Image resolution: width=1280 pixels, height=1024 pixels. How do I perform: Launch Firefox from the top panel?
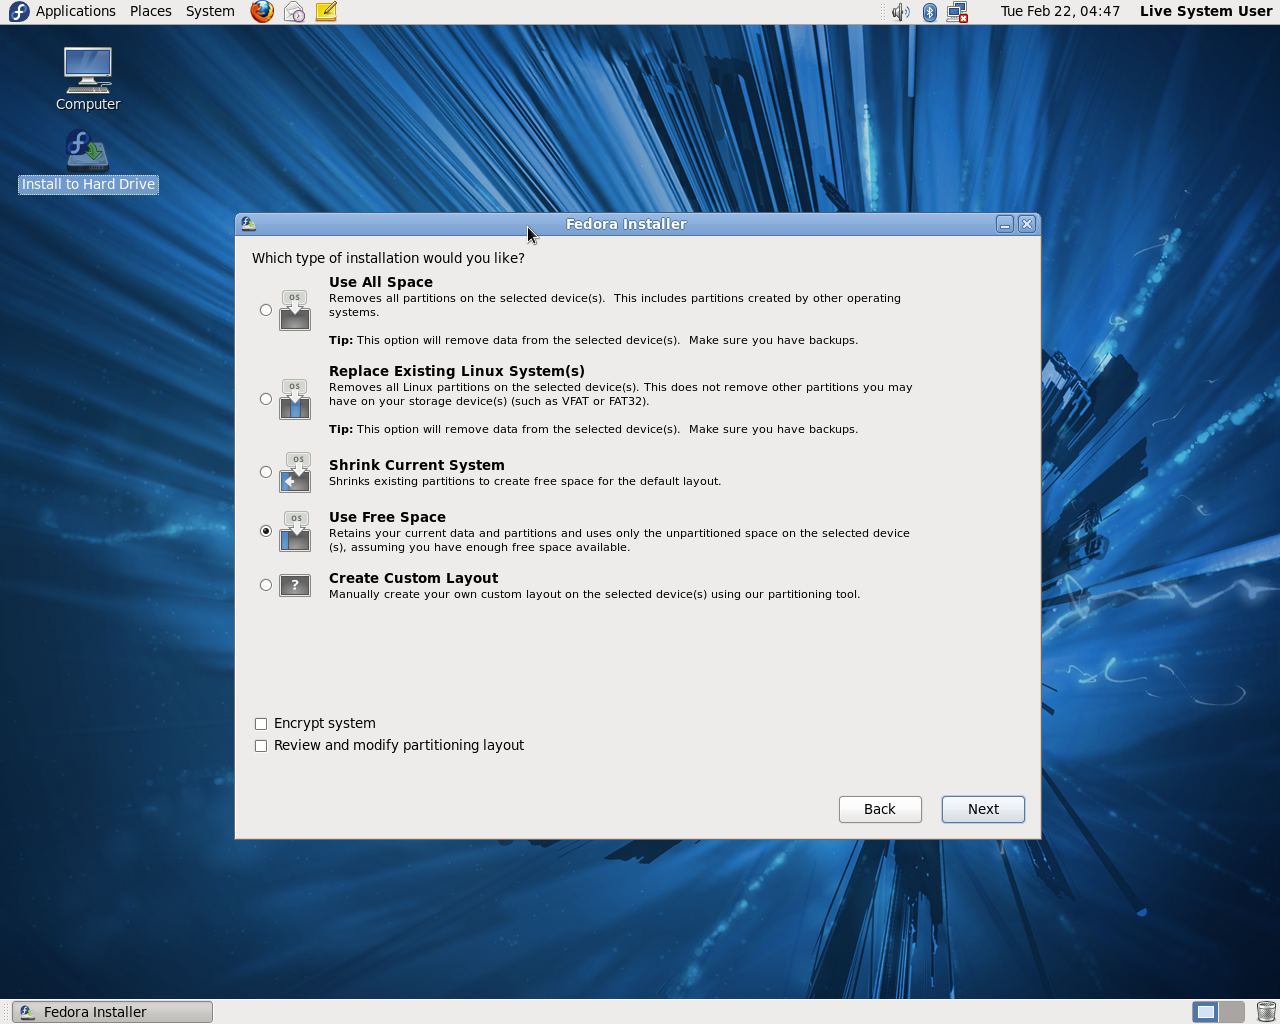262,12
